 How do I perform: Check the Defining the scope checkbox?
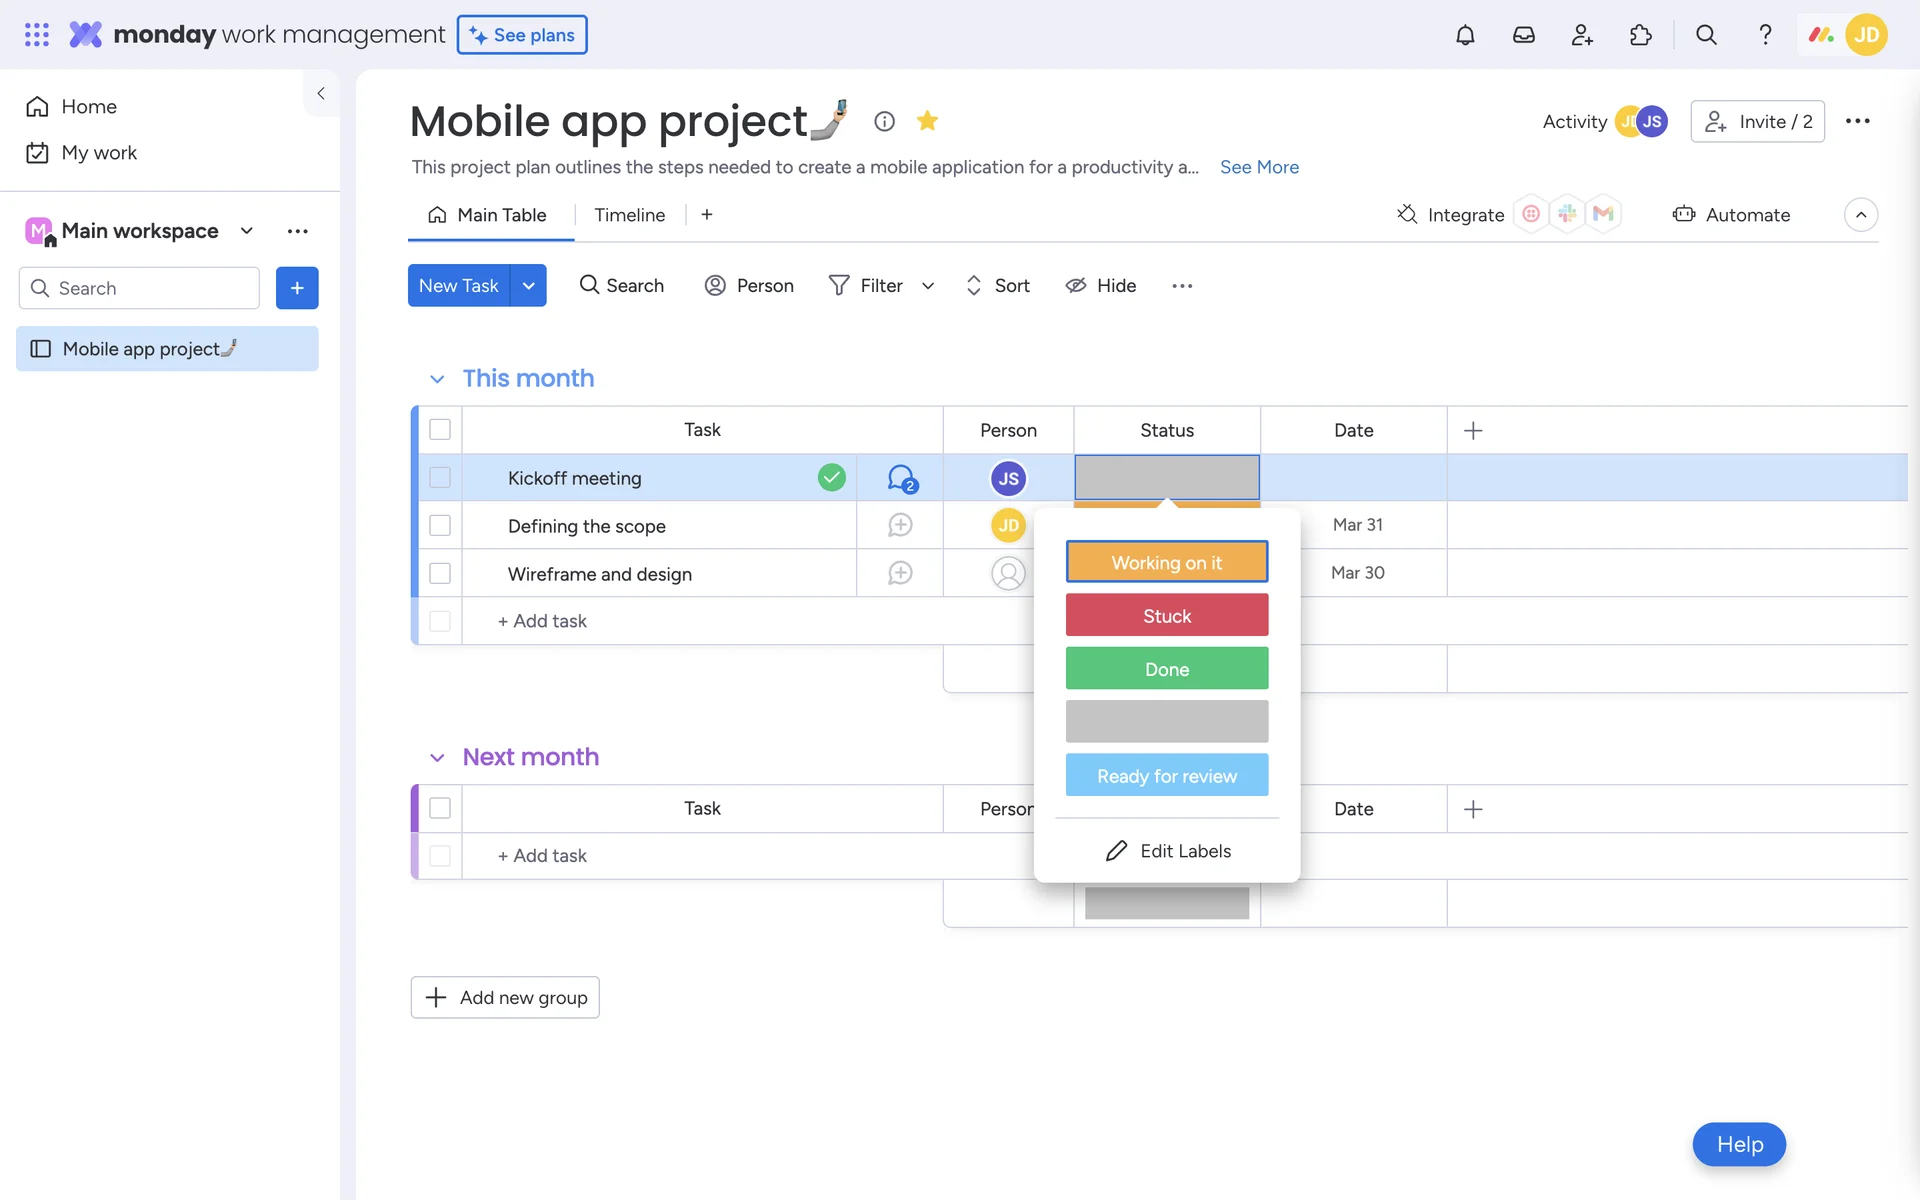pos(440,525)
